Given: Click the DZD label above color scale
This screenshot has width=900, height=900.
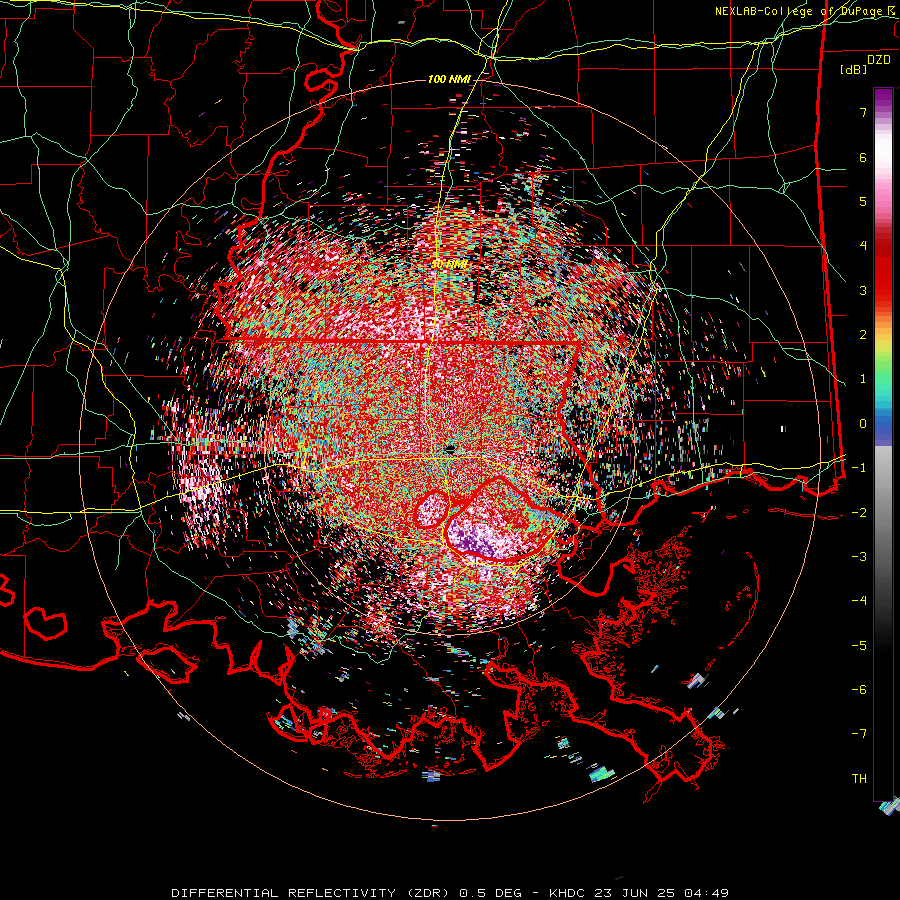Looking at the screenshot, I should point(878,60).
